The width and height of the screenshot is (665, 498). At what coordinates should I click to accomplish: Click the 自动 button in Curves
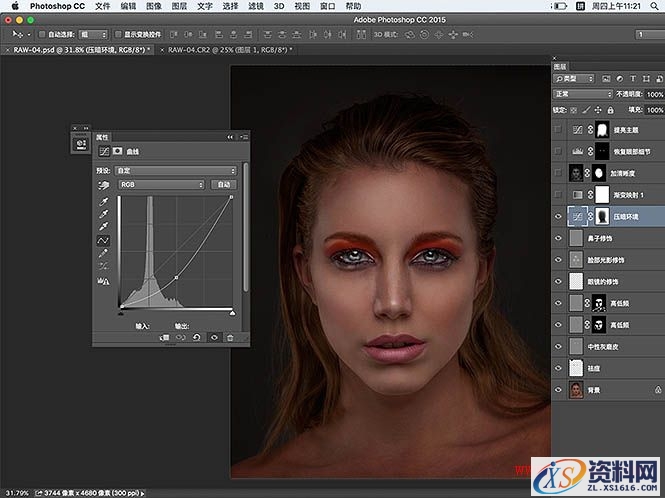click(223, 185)
